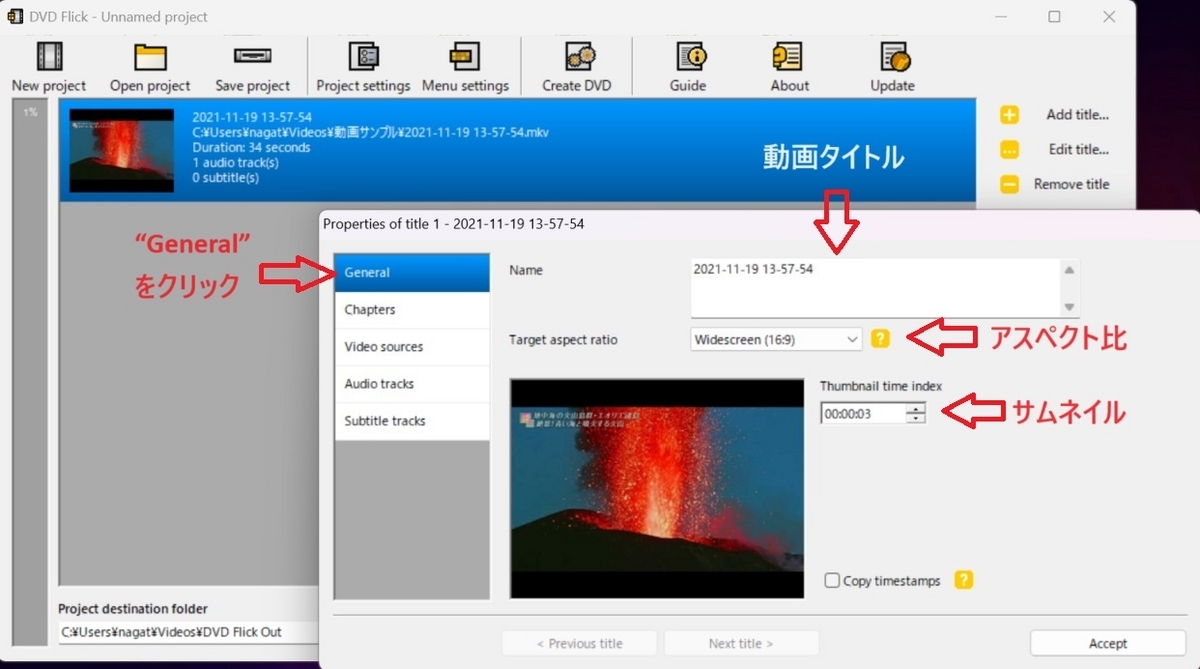1200x669 pixels.
Task: Click help icon beside Target aspect ratio
Action: 880,339
